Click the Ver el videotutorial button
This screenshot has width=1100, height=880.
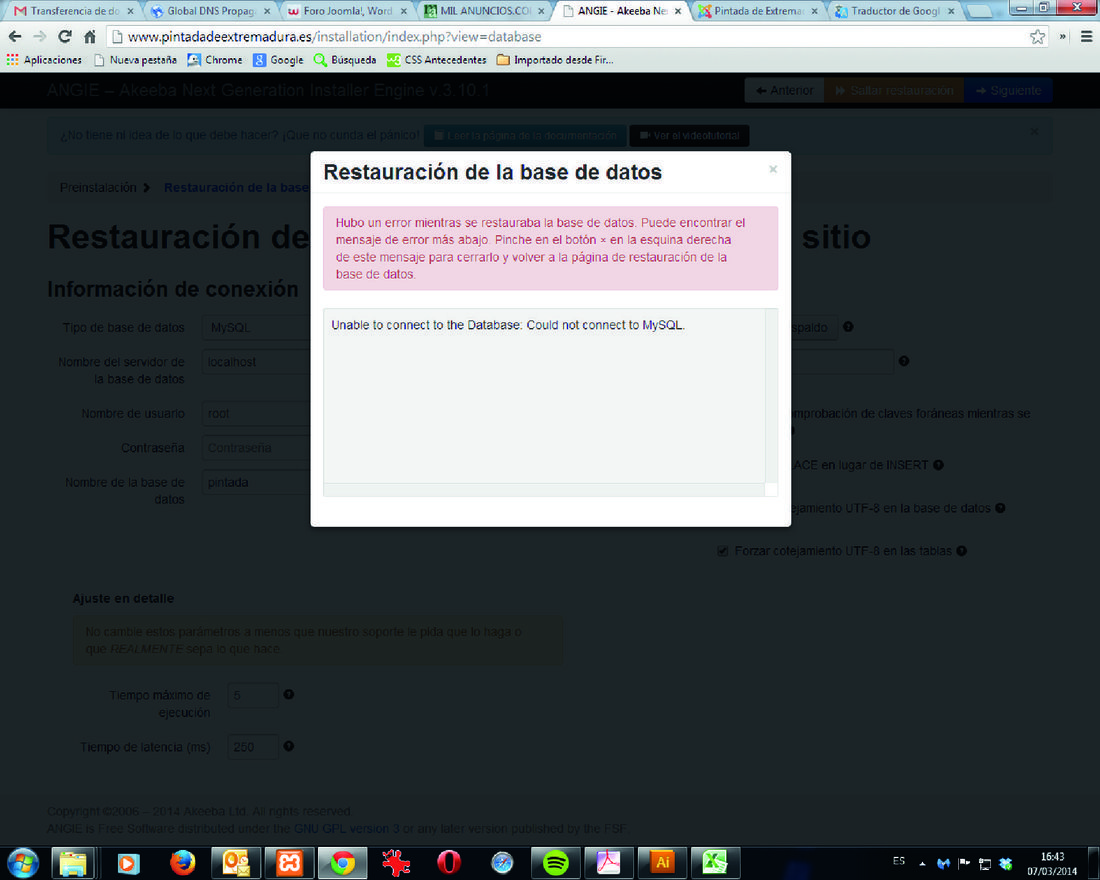click(689, 135)
